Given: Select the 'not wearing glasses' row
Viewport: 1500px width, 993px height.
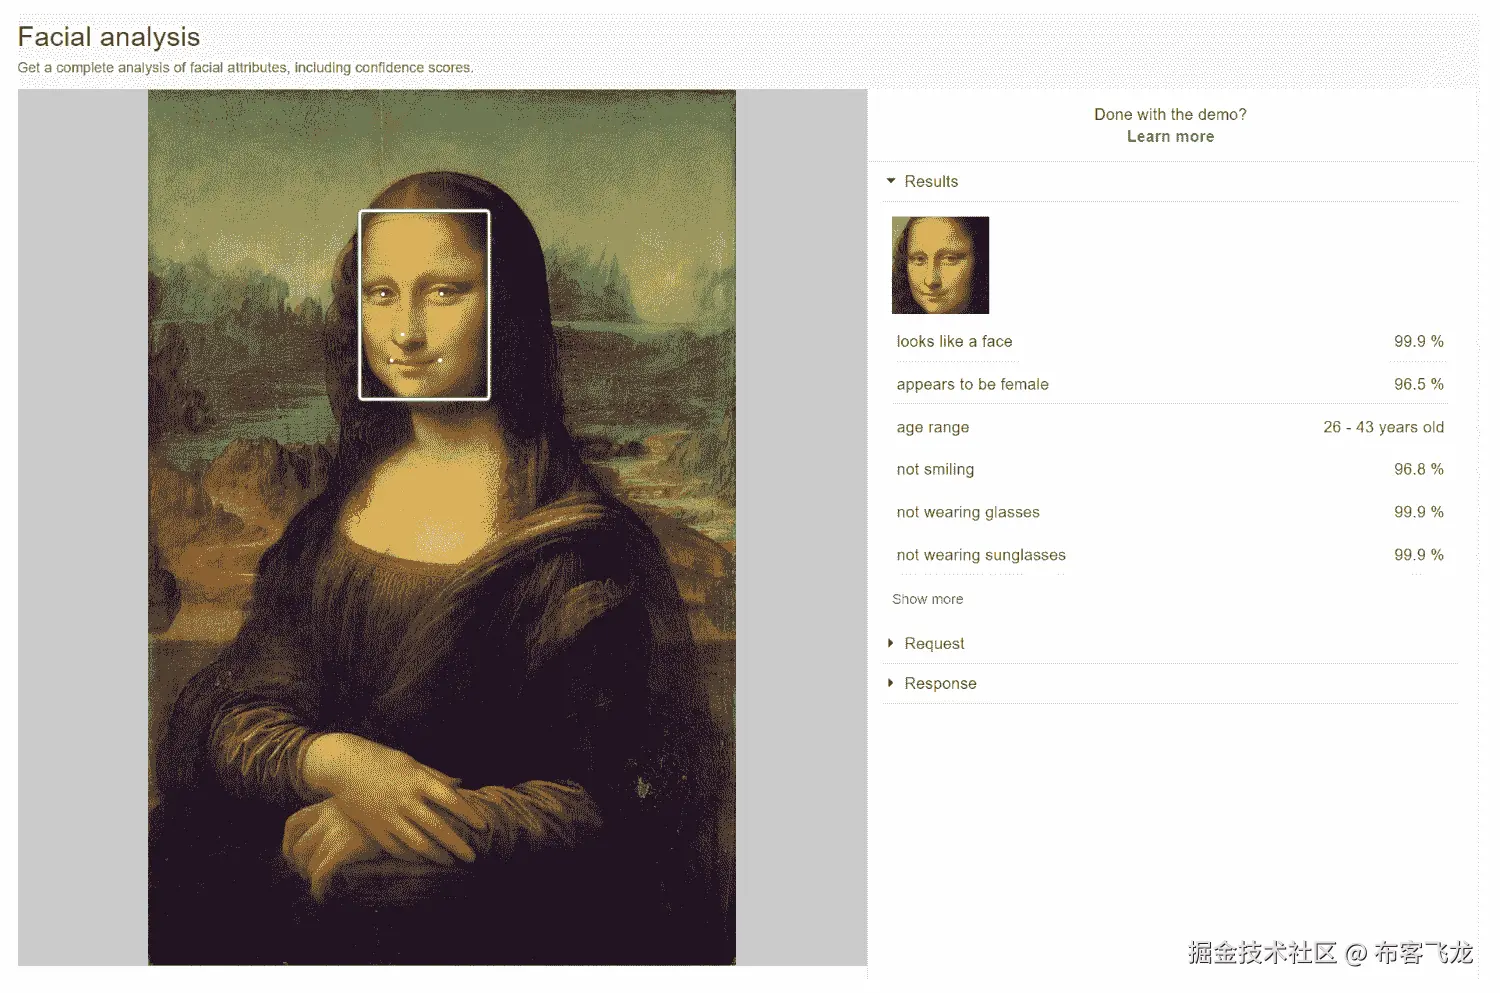Looking at the screenshot, I should (x=1170, y=512).
